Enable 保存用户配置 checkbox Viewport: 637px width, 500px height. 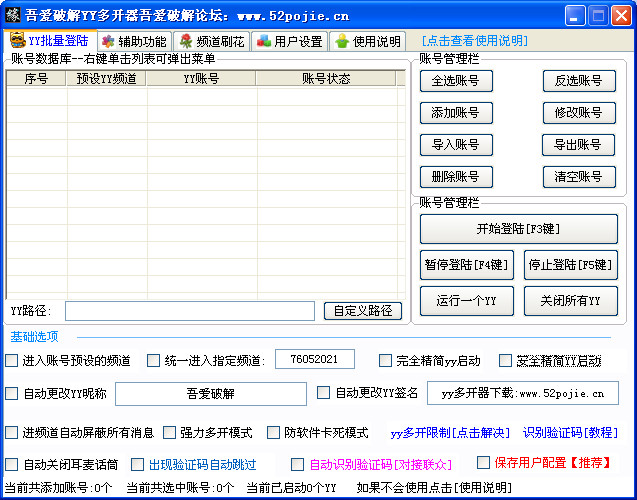click(483, 463)
